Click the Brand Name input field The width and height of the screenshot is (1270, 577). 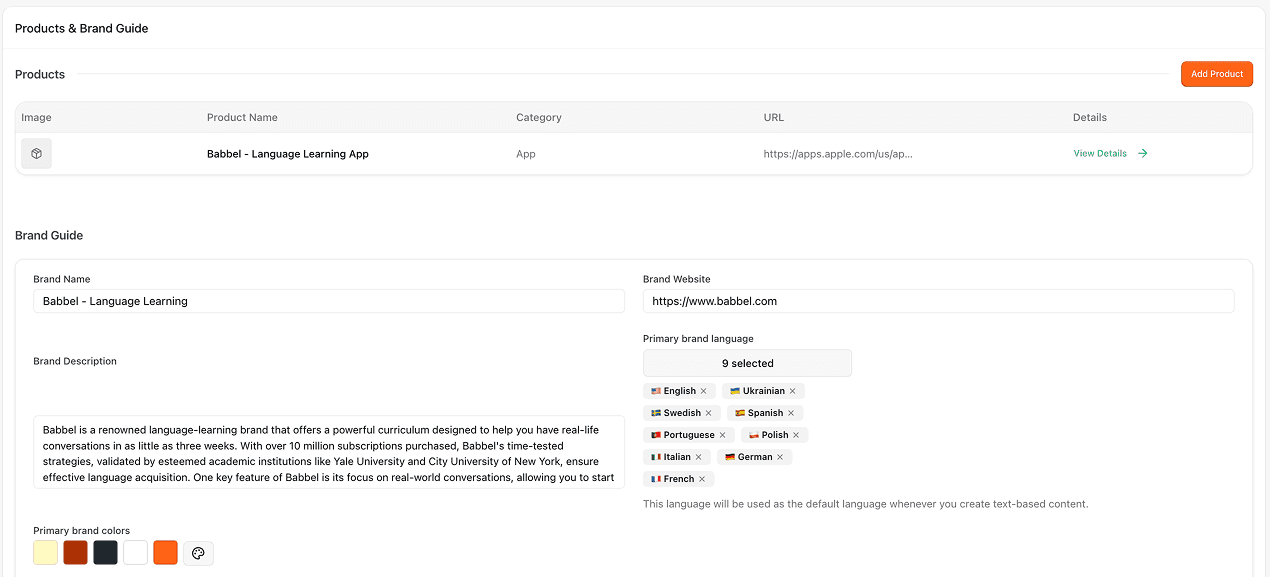coord(329,301)
